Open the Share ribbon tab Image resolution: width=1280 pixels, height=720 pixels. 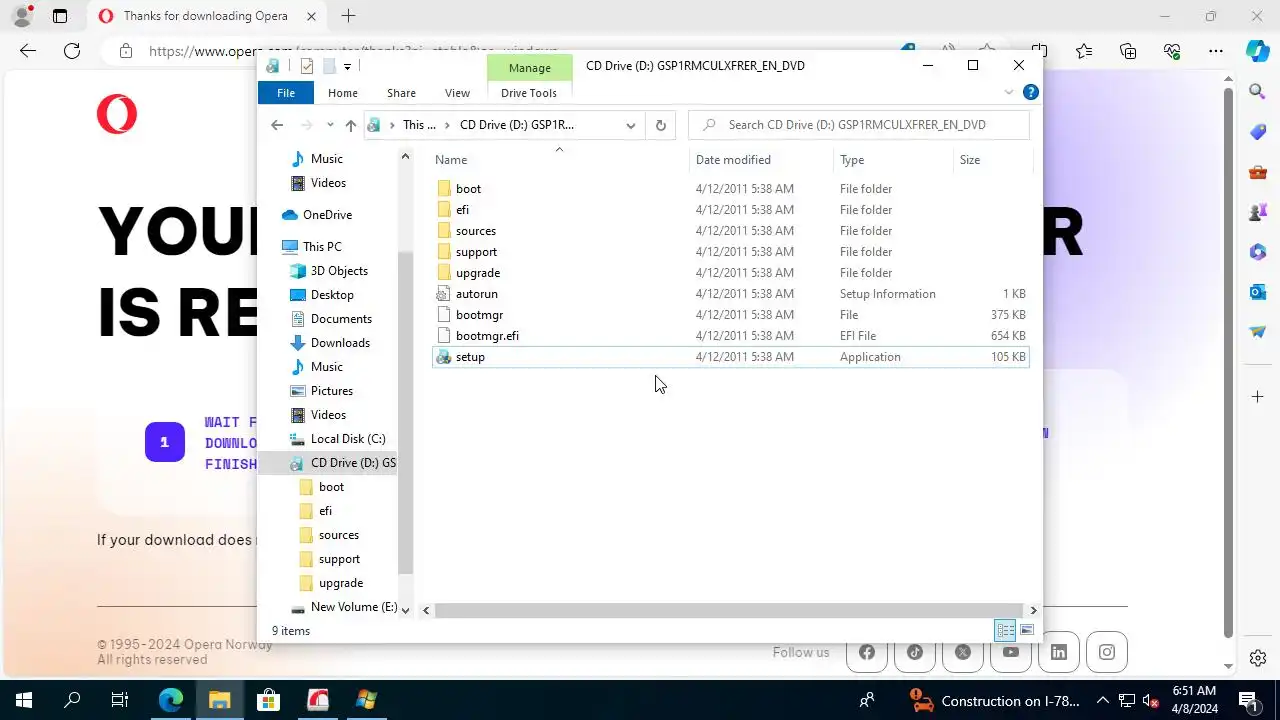tap(401, 93)
